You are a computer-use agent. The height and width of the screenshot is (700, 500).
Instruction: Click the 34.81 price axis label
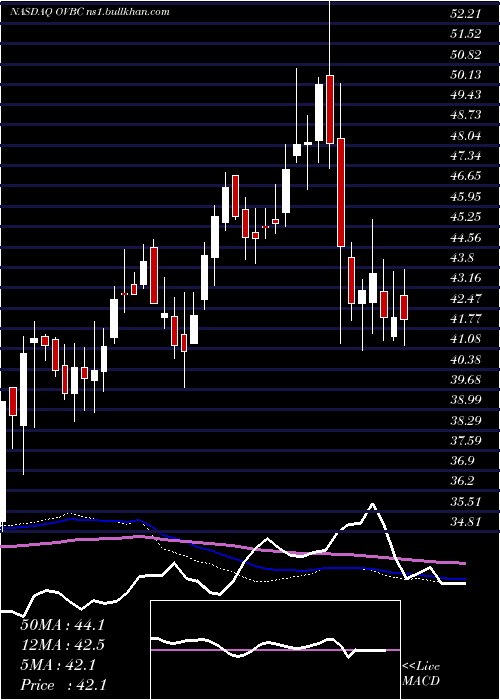[x=465, y=521]
